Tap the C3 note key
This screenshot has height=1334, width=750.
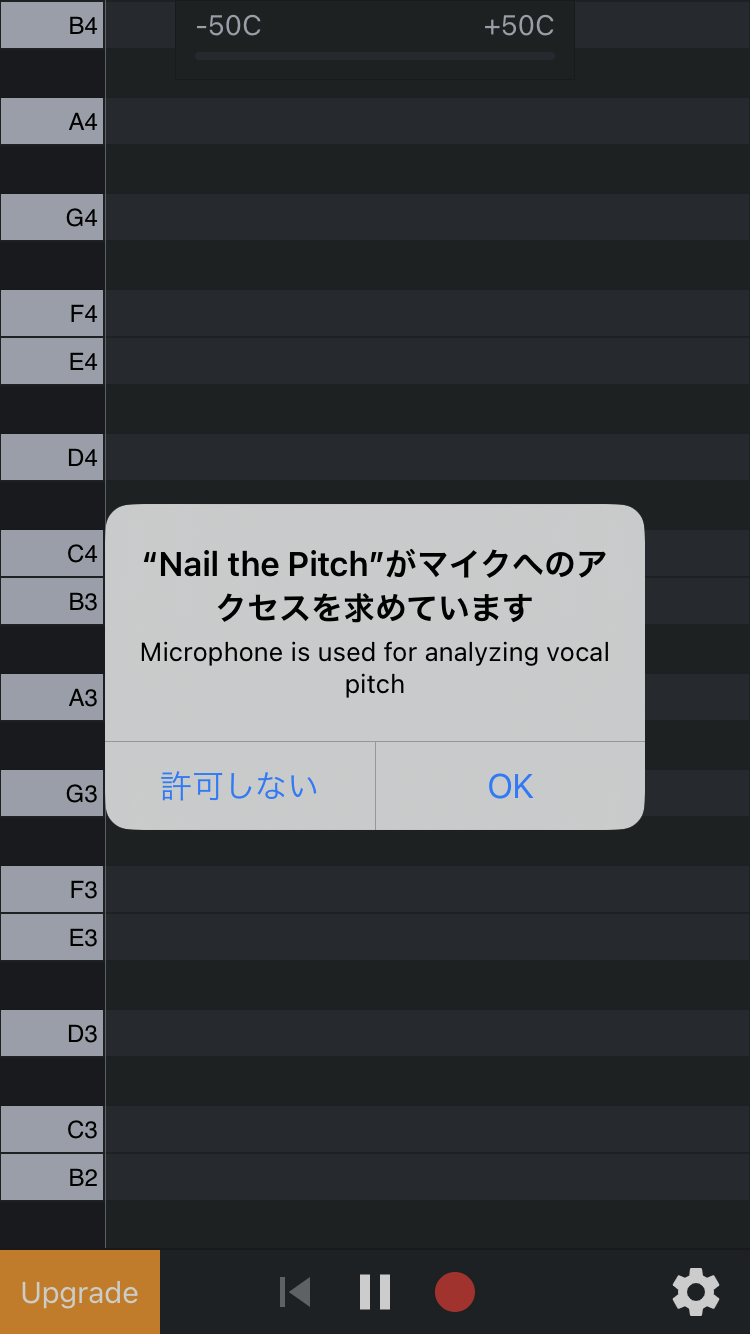[x=52, y=1129]
